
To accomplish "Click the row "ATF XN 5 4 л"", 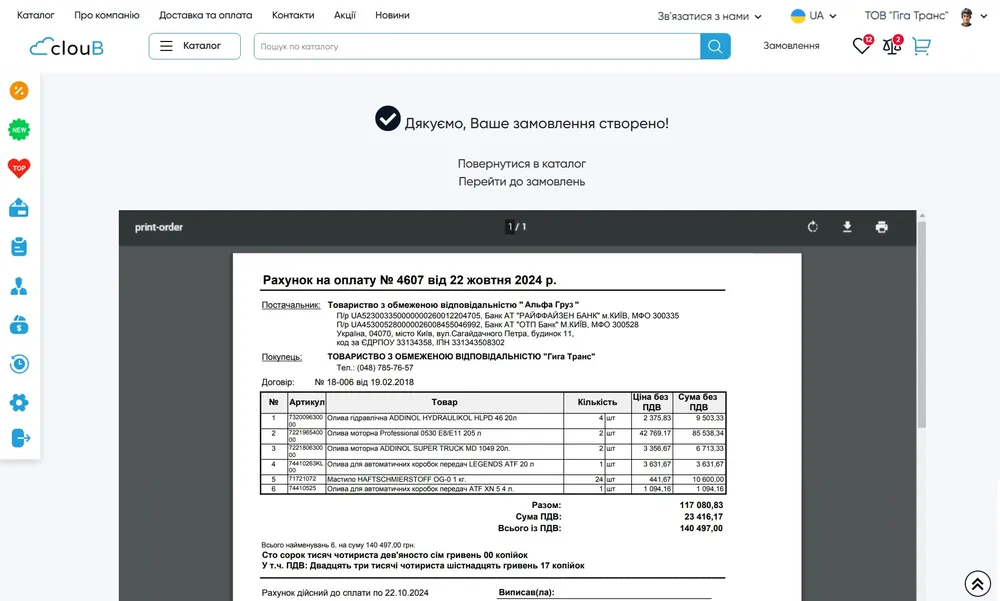I will click(493, 489).
